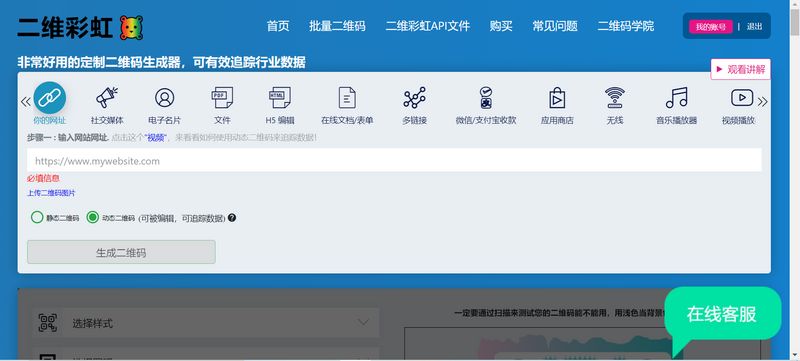Select the 动态二维码 radio button

click(x=92, y=217)
